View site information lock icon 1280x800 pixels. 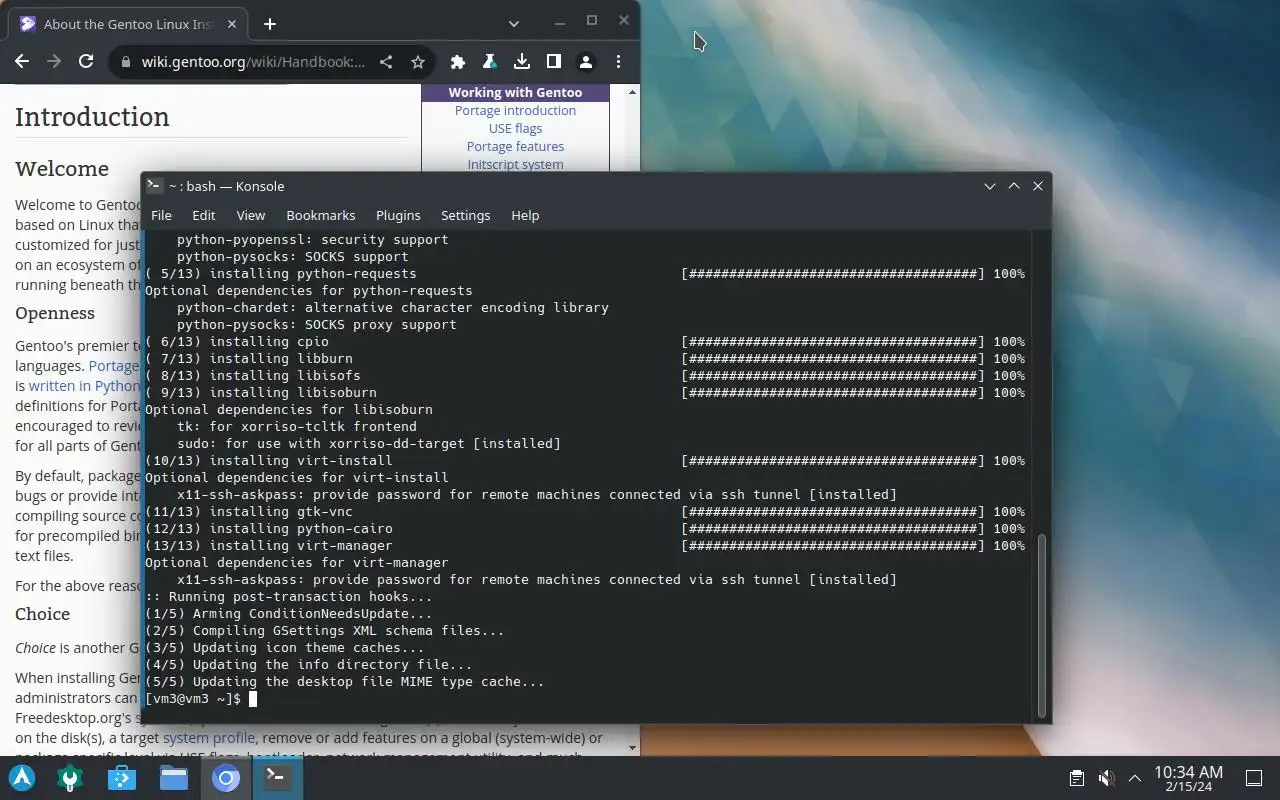125,62
